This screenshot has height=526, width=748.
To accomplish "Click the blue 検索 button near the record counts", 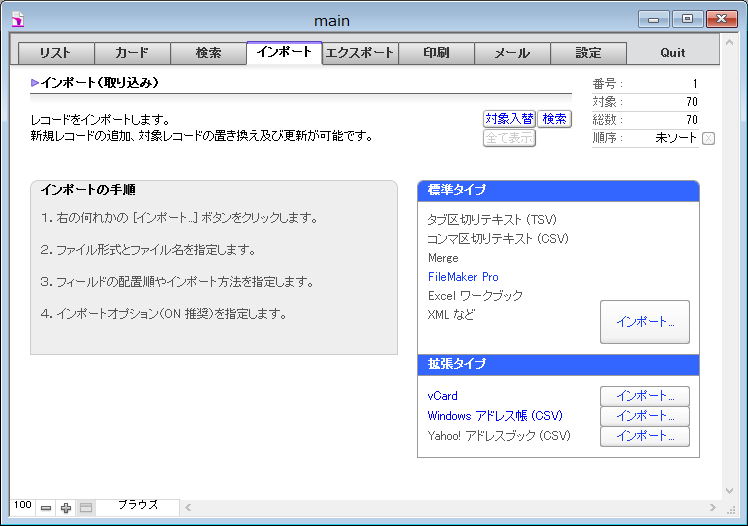I will coord(554,119).
